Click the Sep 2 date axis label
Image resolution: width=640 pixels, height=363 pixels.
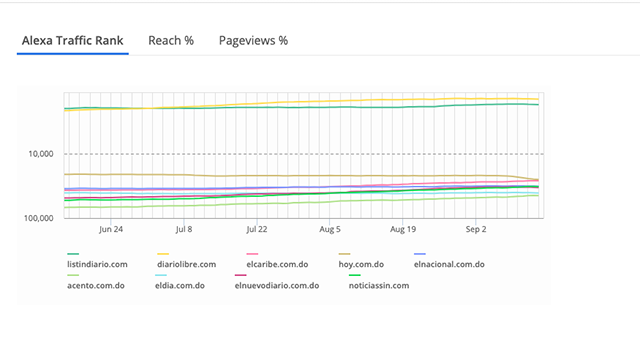[x=476, y=229]
